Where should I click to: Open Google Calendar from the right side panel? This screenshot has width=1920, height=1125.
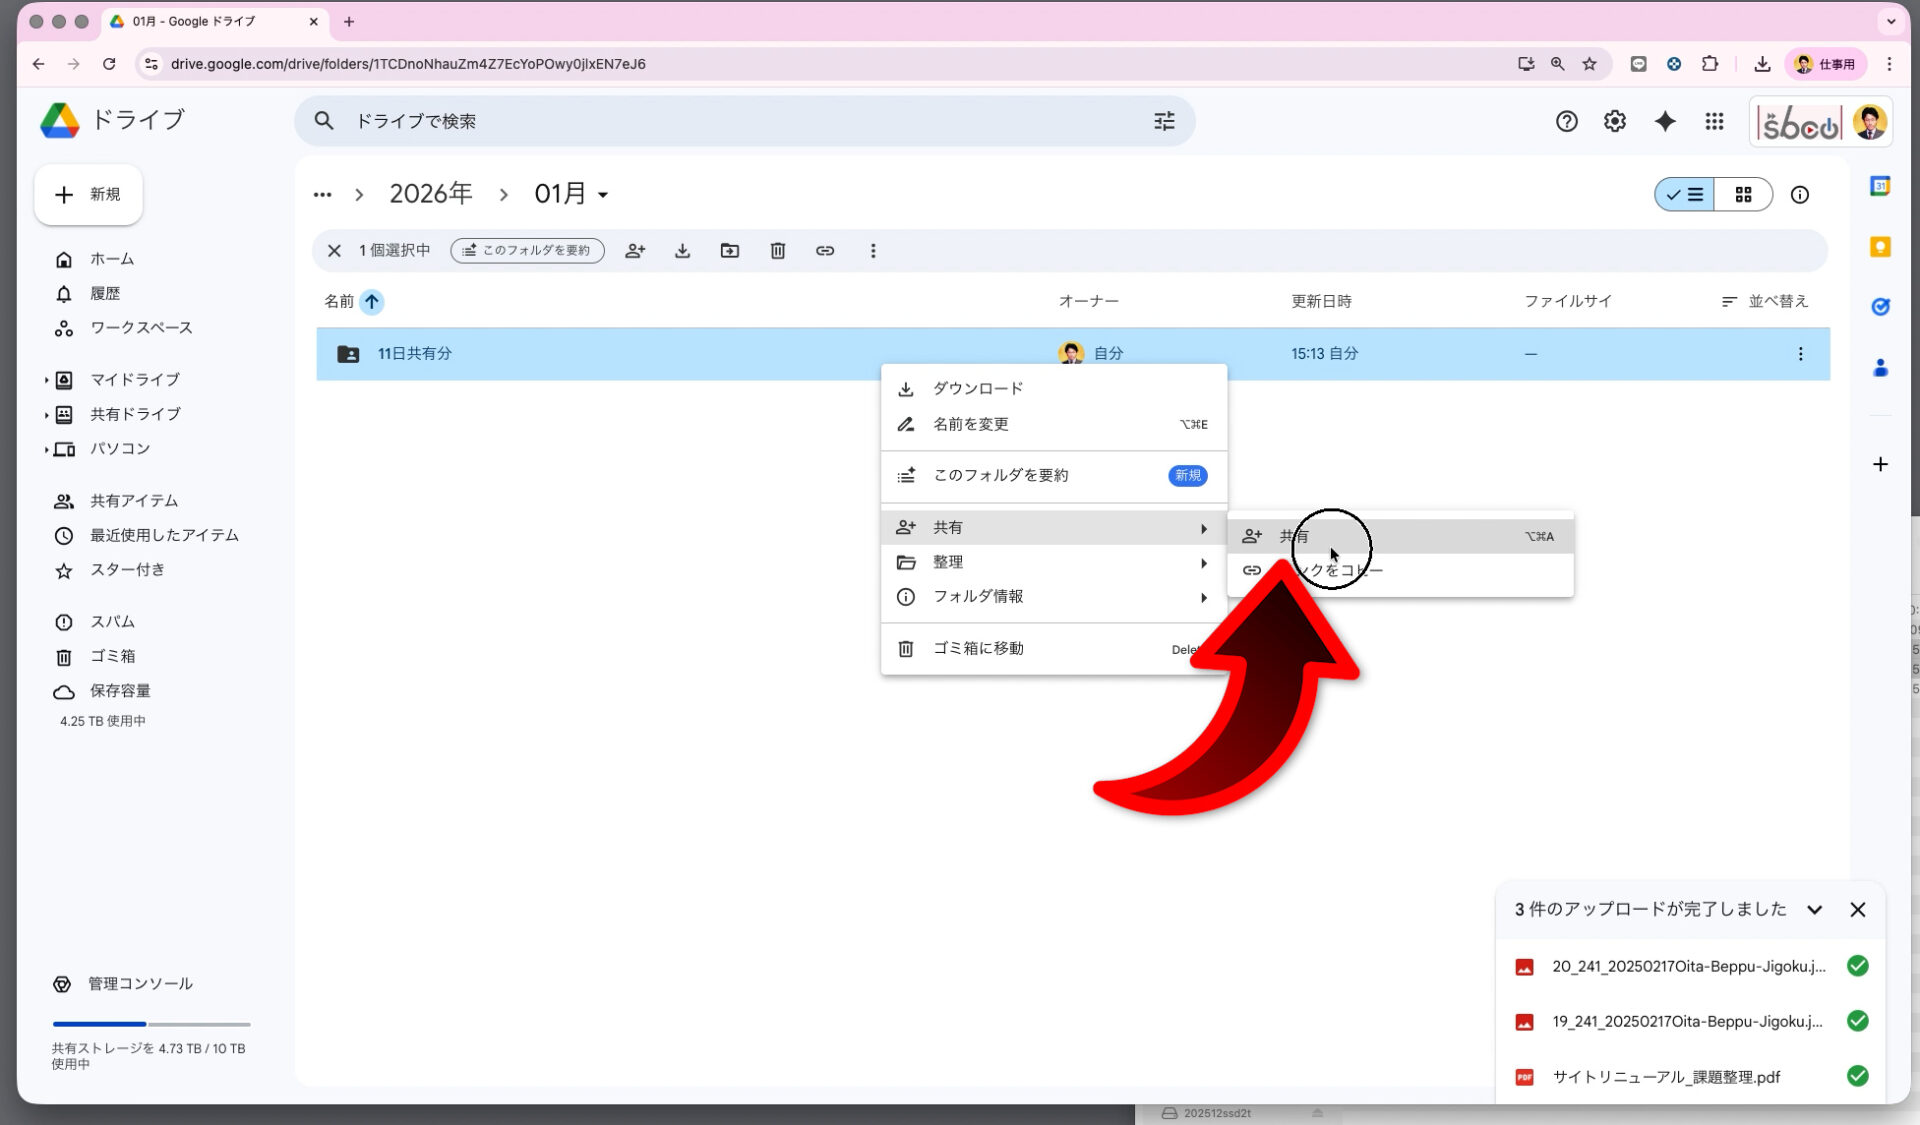coord(1881,185)
